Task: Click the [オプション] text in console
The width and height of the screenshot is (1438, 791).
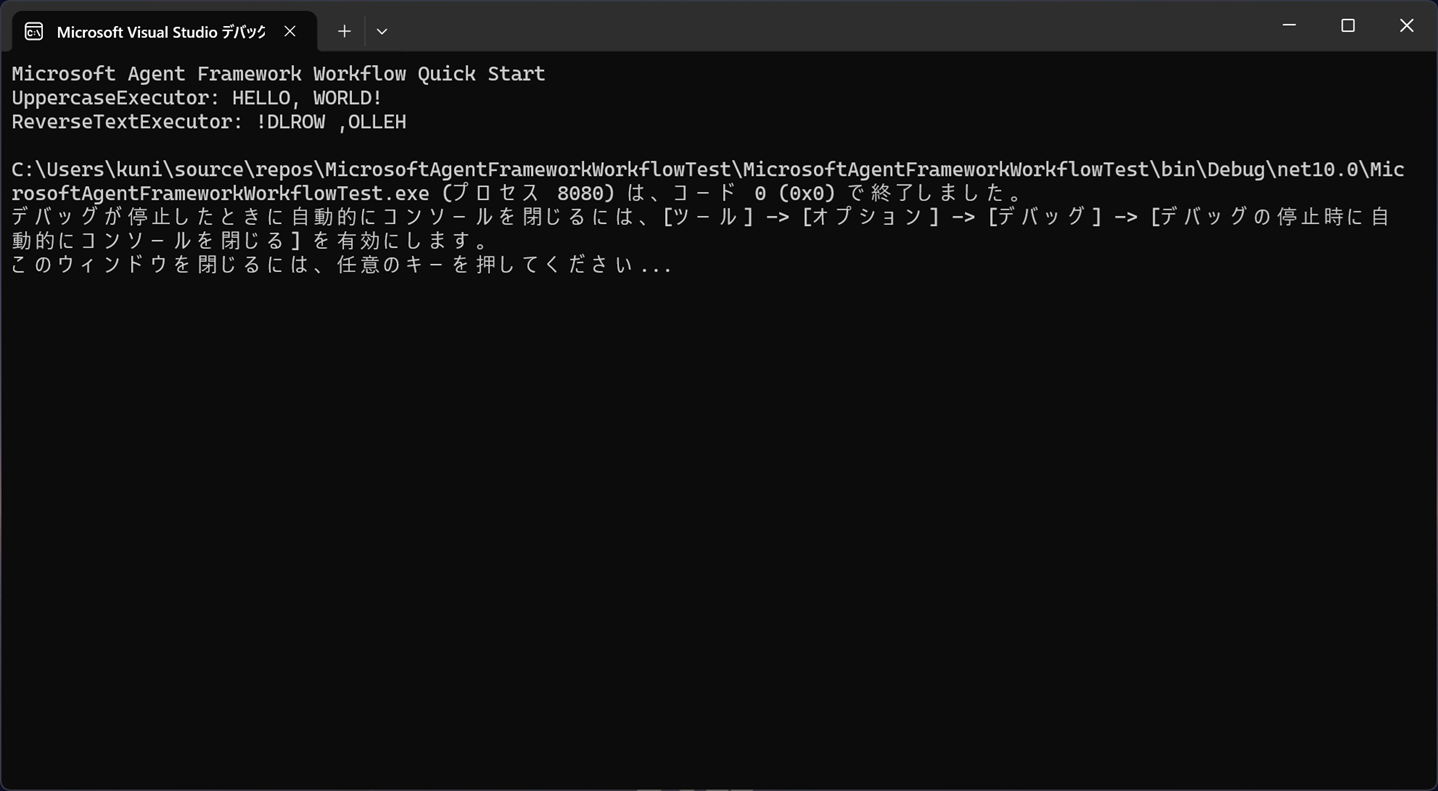Action: pos(871,218)
